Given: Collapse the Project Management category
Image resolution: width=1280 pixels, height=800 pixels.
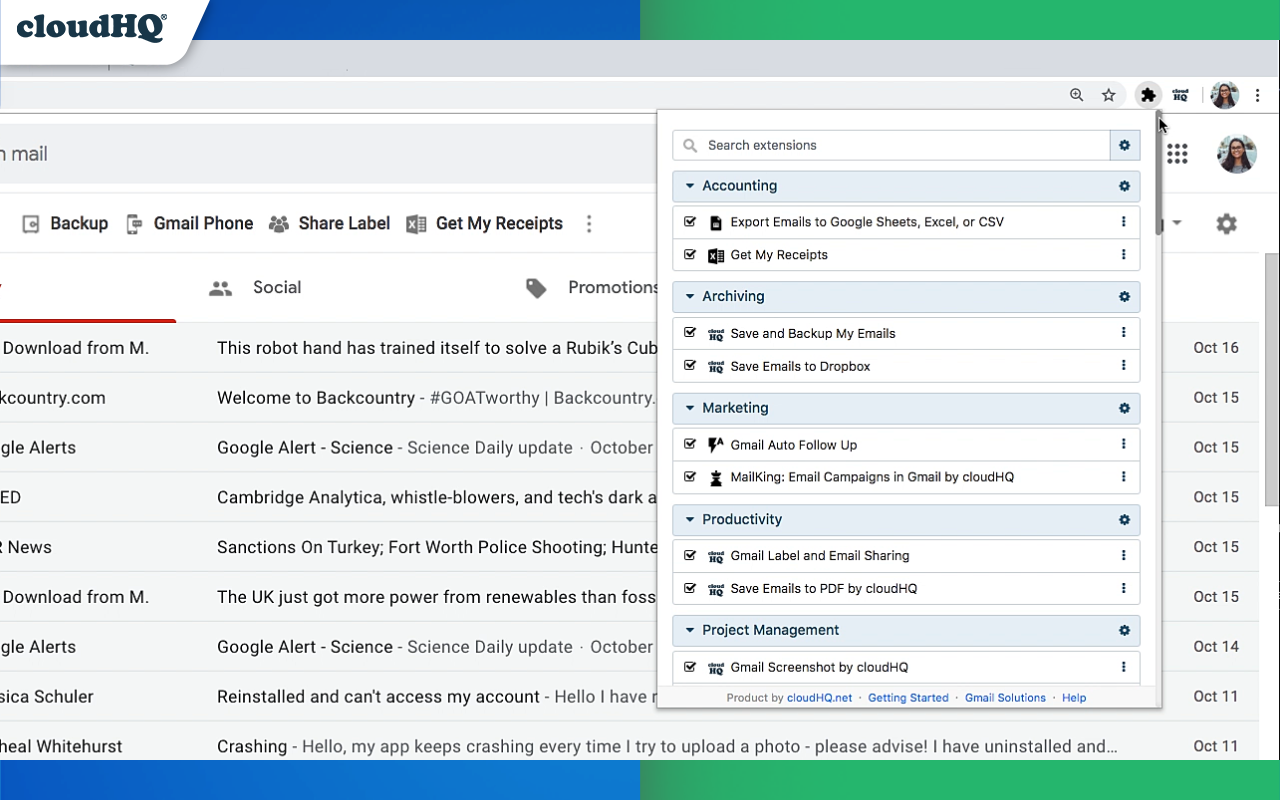Looking at the screenshot, I should (690, 630).
